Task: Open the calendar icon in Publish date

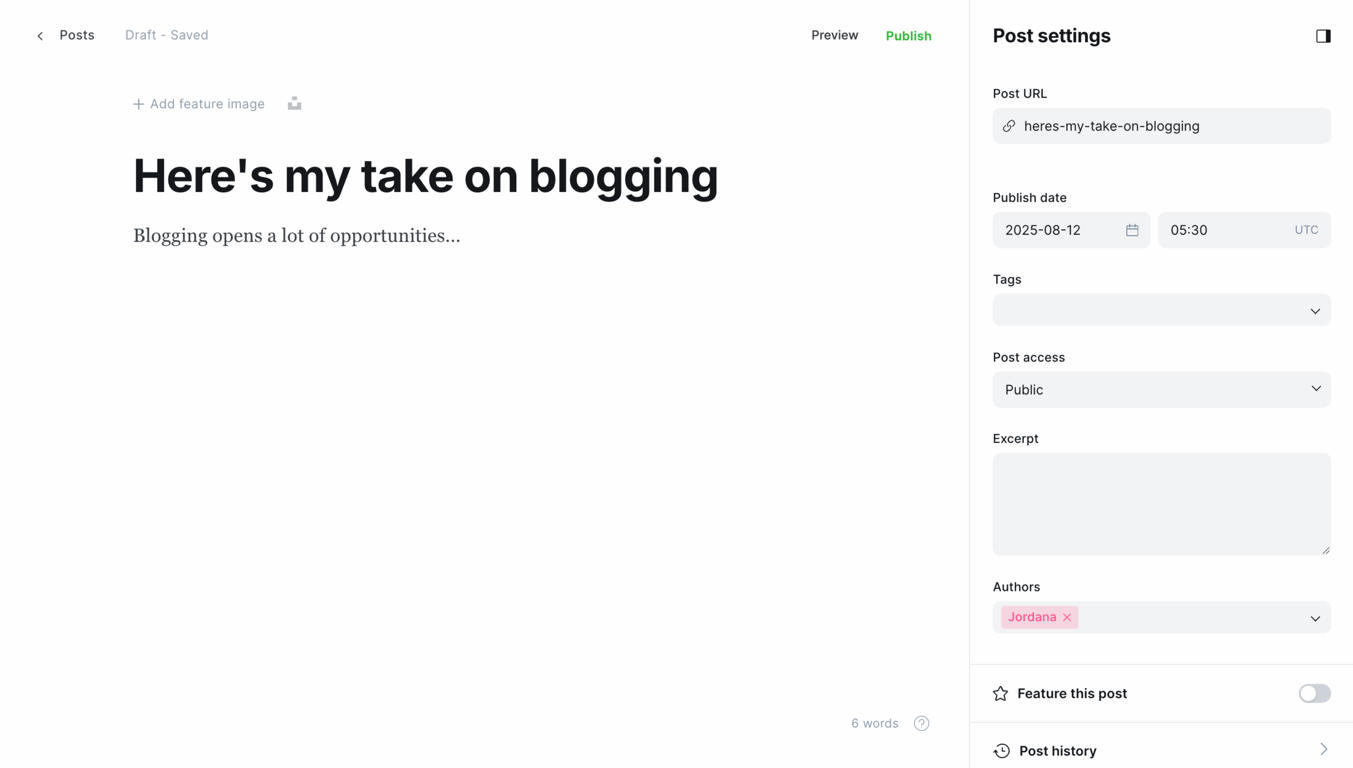Action: pos(1133,229)
